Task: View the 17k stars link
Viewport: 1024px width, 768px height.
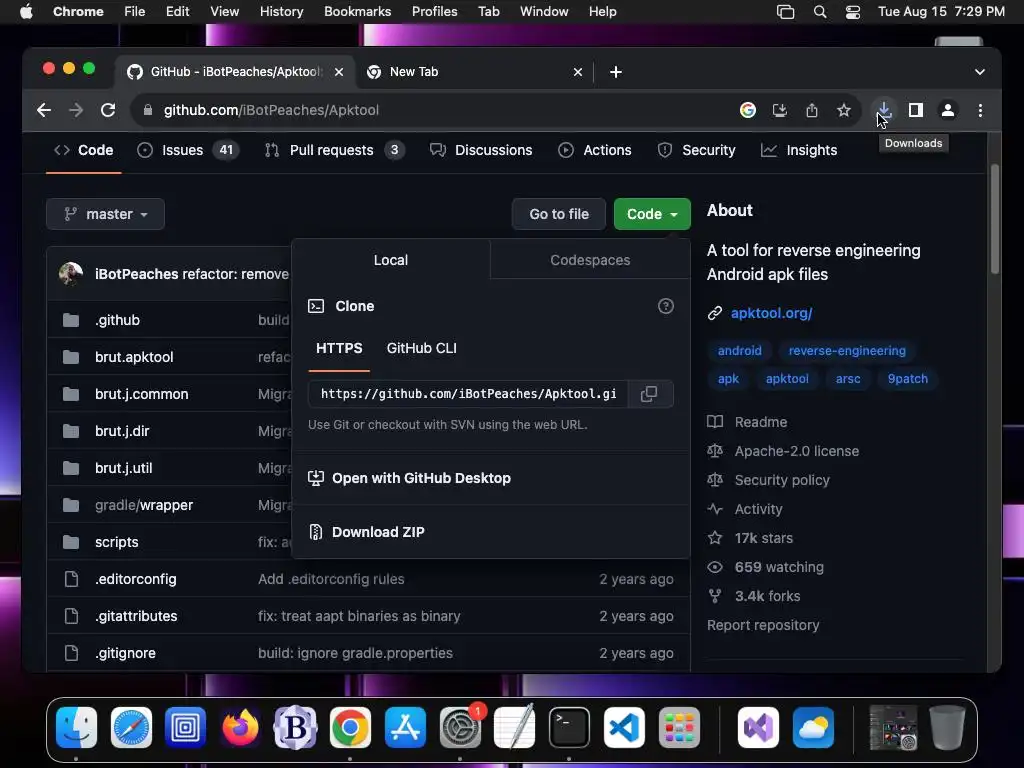Action: 763,538
